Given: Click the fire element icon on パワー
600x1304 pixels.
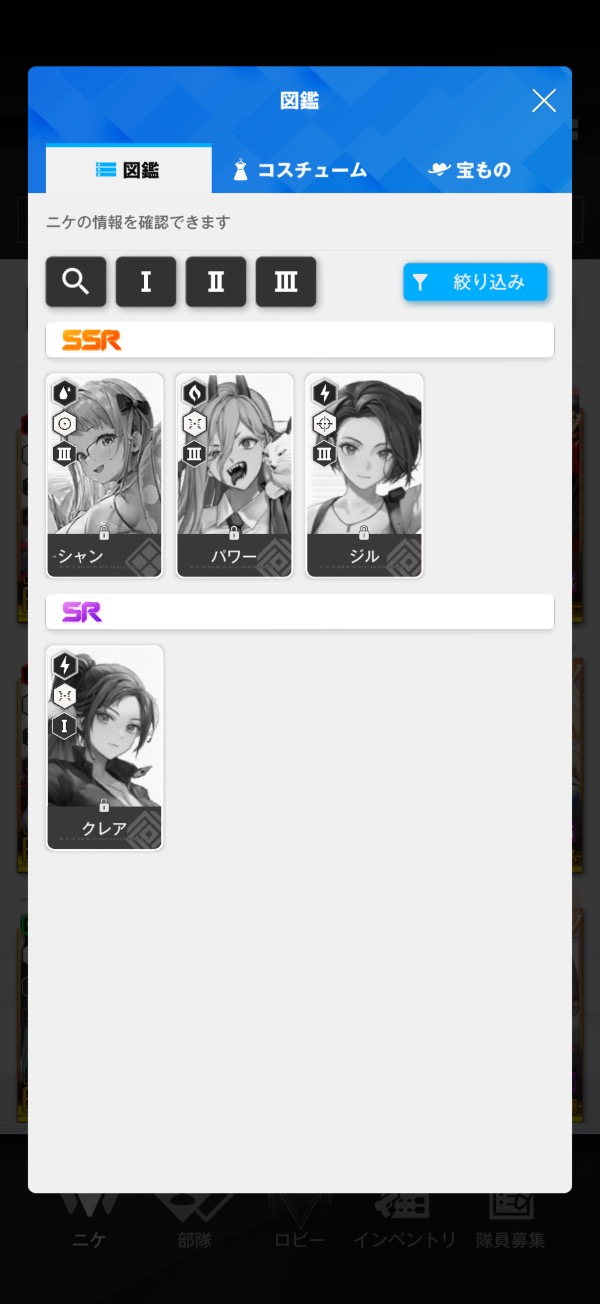Looking at the screenshot, I should click(x=194, y=393).
